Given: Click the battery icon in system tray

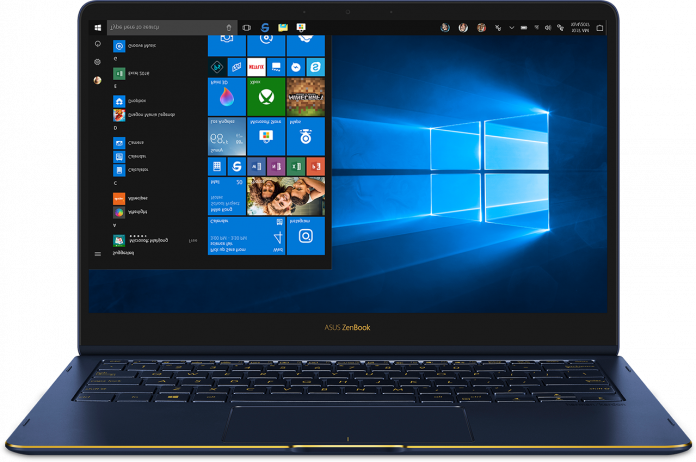Looking at the screenshot, I should click(x=524, y=28).
